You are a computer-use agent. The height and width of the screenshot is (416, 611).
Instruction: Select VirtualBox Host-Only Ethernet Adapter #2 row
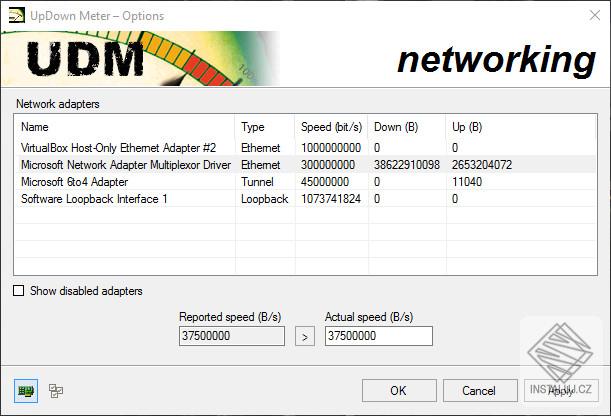point(305,148)
